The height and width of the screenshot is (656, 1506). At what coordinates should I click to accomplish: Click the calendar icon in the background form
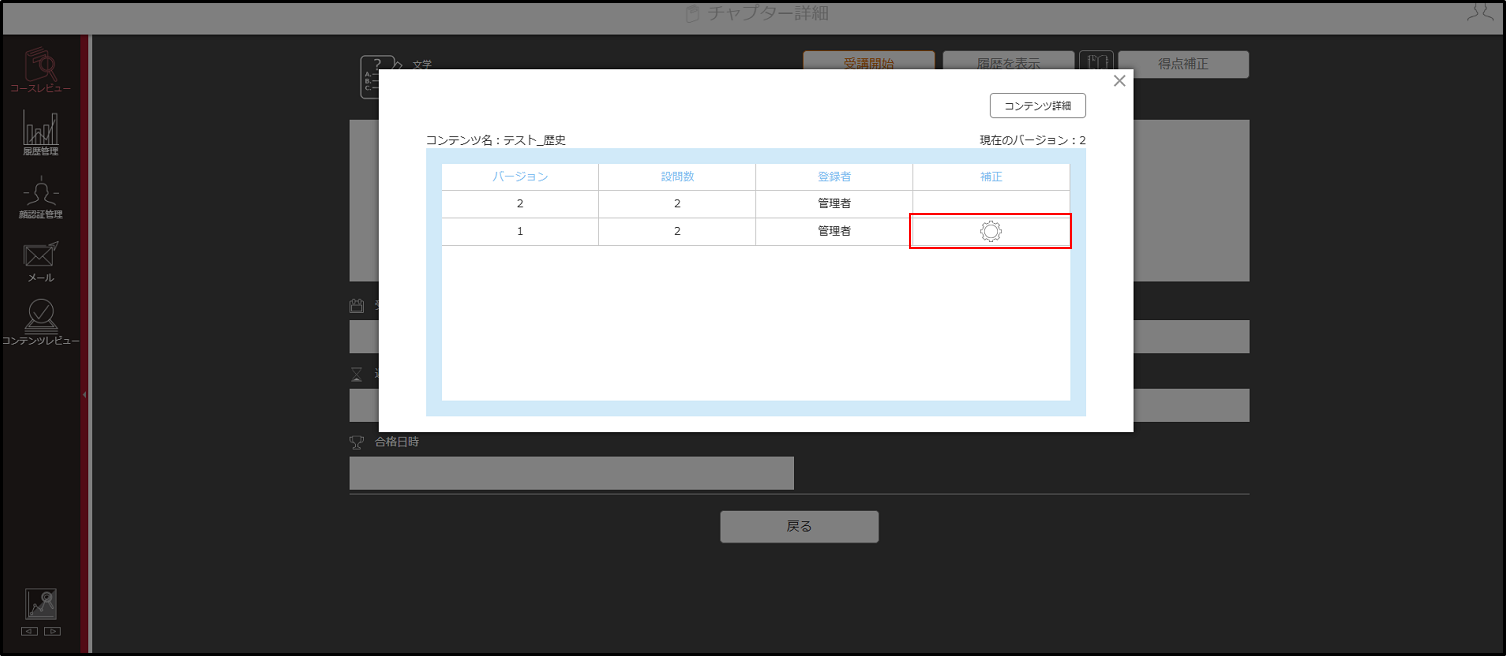pos(356,306)
